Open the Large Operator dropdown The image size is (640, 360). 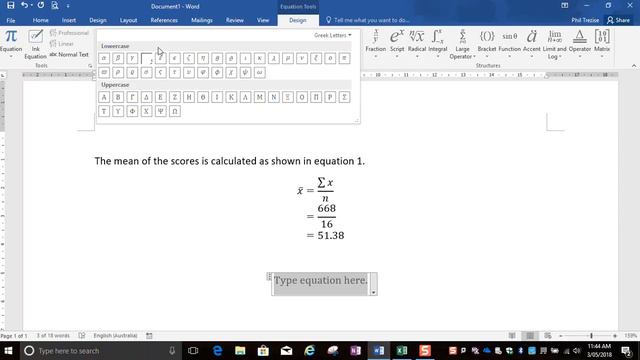462,44
